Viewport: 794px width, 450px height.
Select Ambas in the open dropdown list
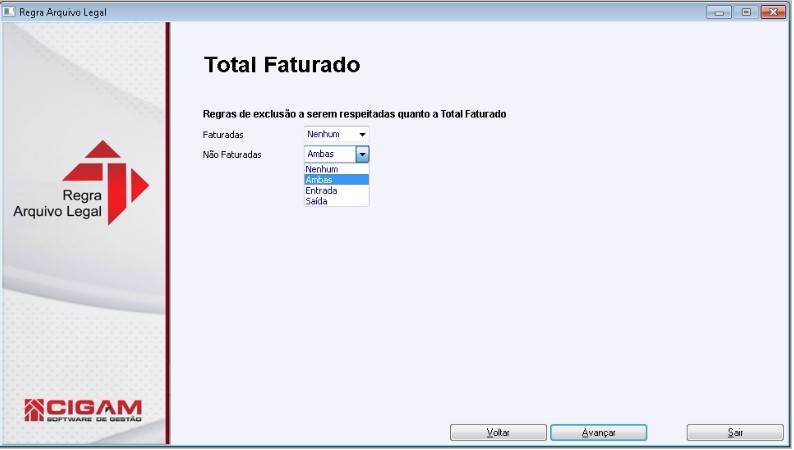(336, 180)
